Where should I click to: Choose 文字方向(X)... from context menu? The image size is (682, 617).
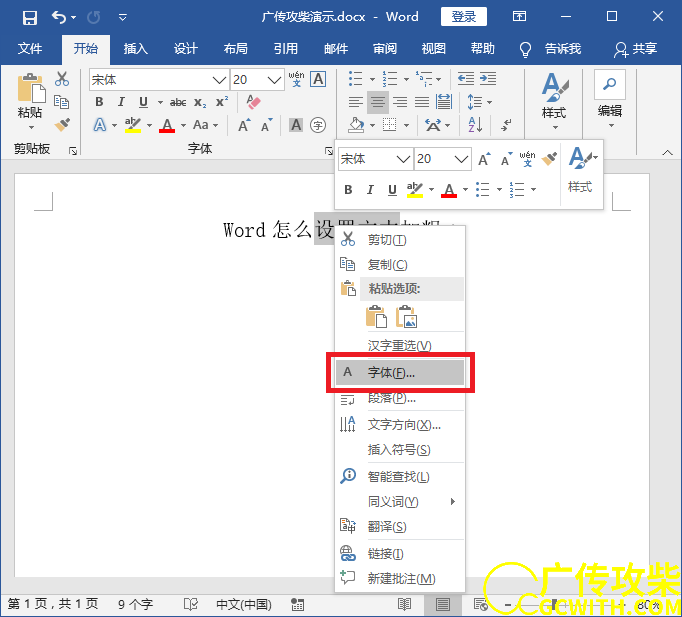(400, 424)
